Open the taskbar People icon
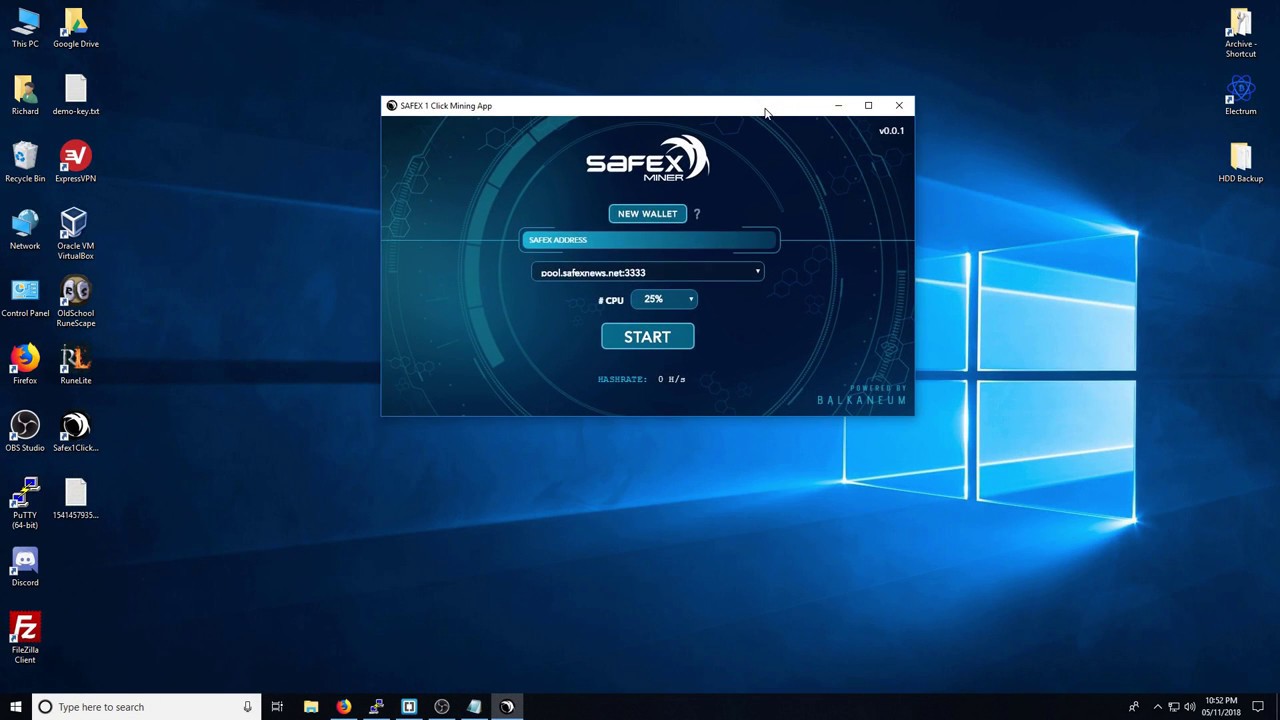Screen dimensions: 1280x720 1133,707
